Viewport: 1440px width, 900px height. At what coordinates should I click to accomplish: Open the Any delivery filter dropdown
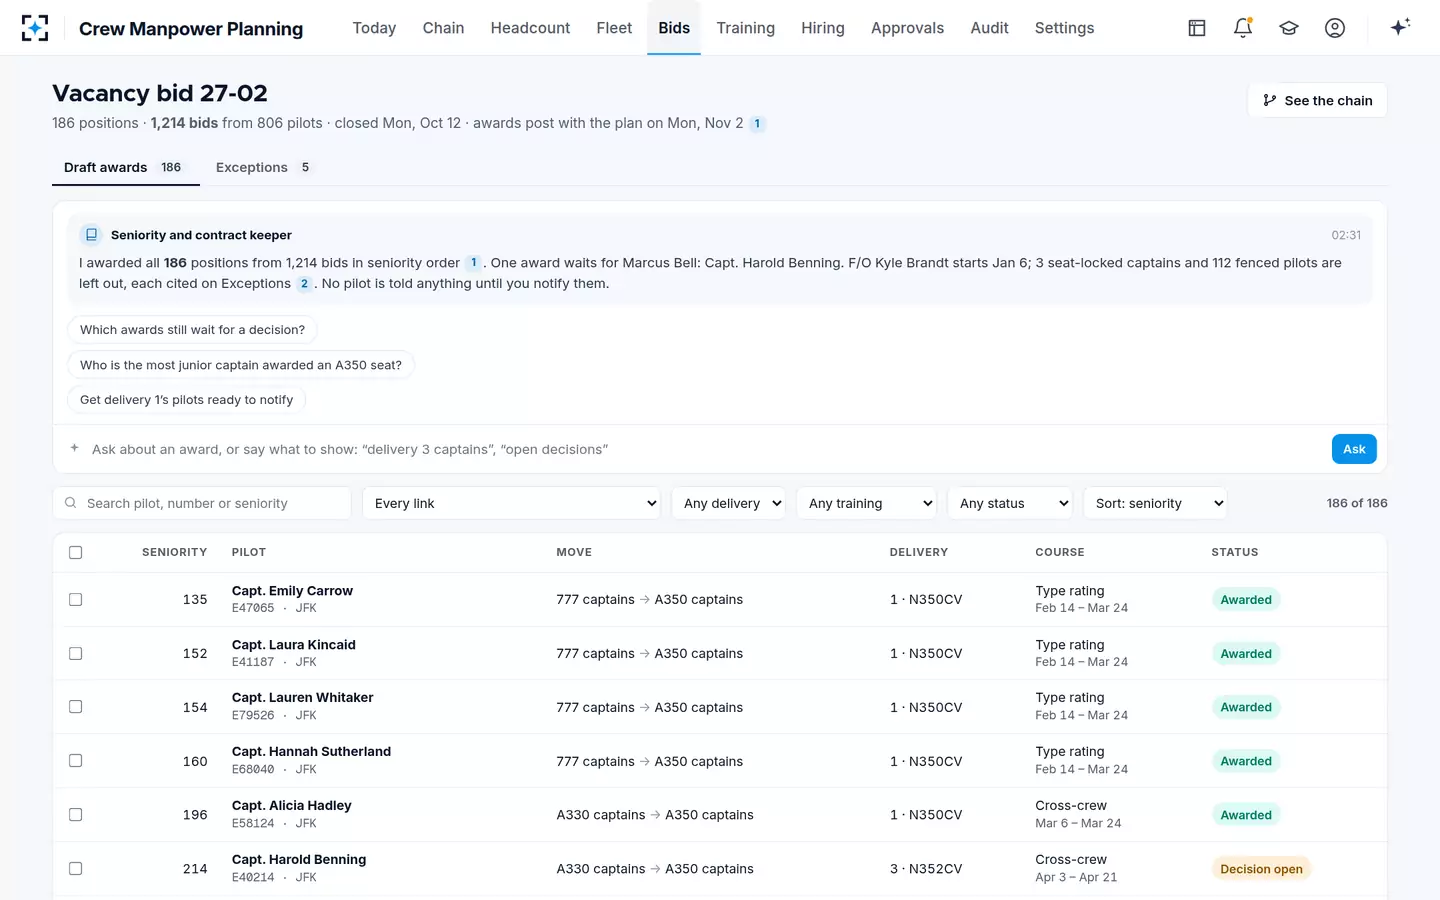pyautogui.click(x=729, y=503)
